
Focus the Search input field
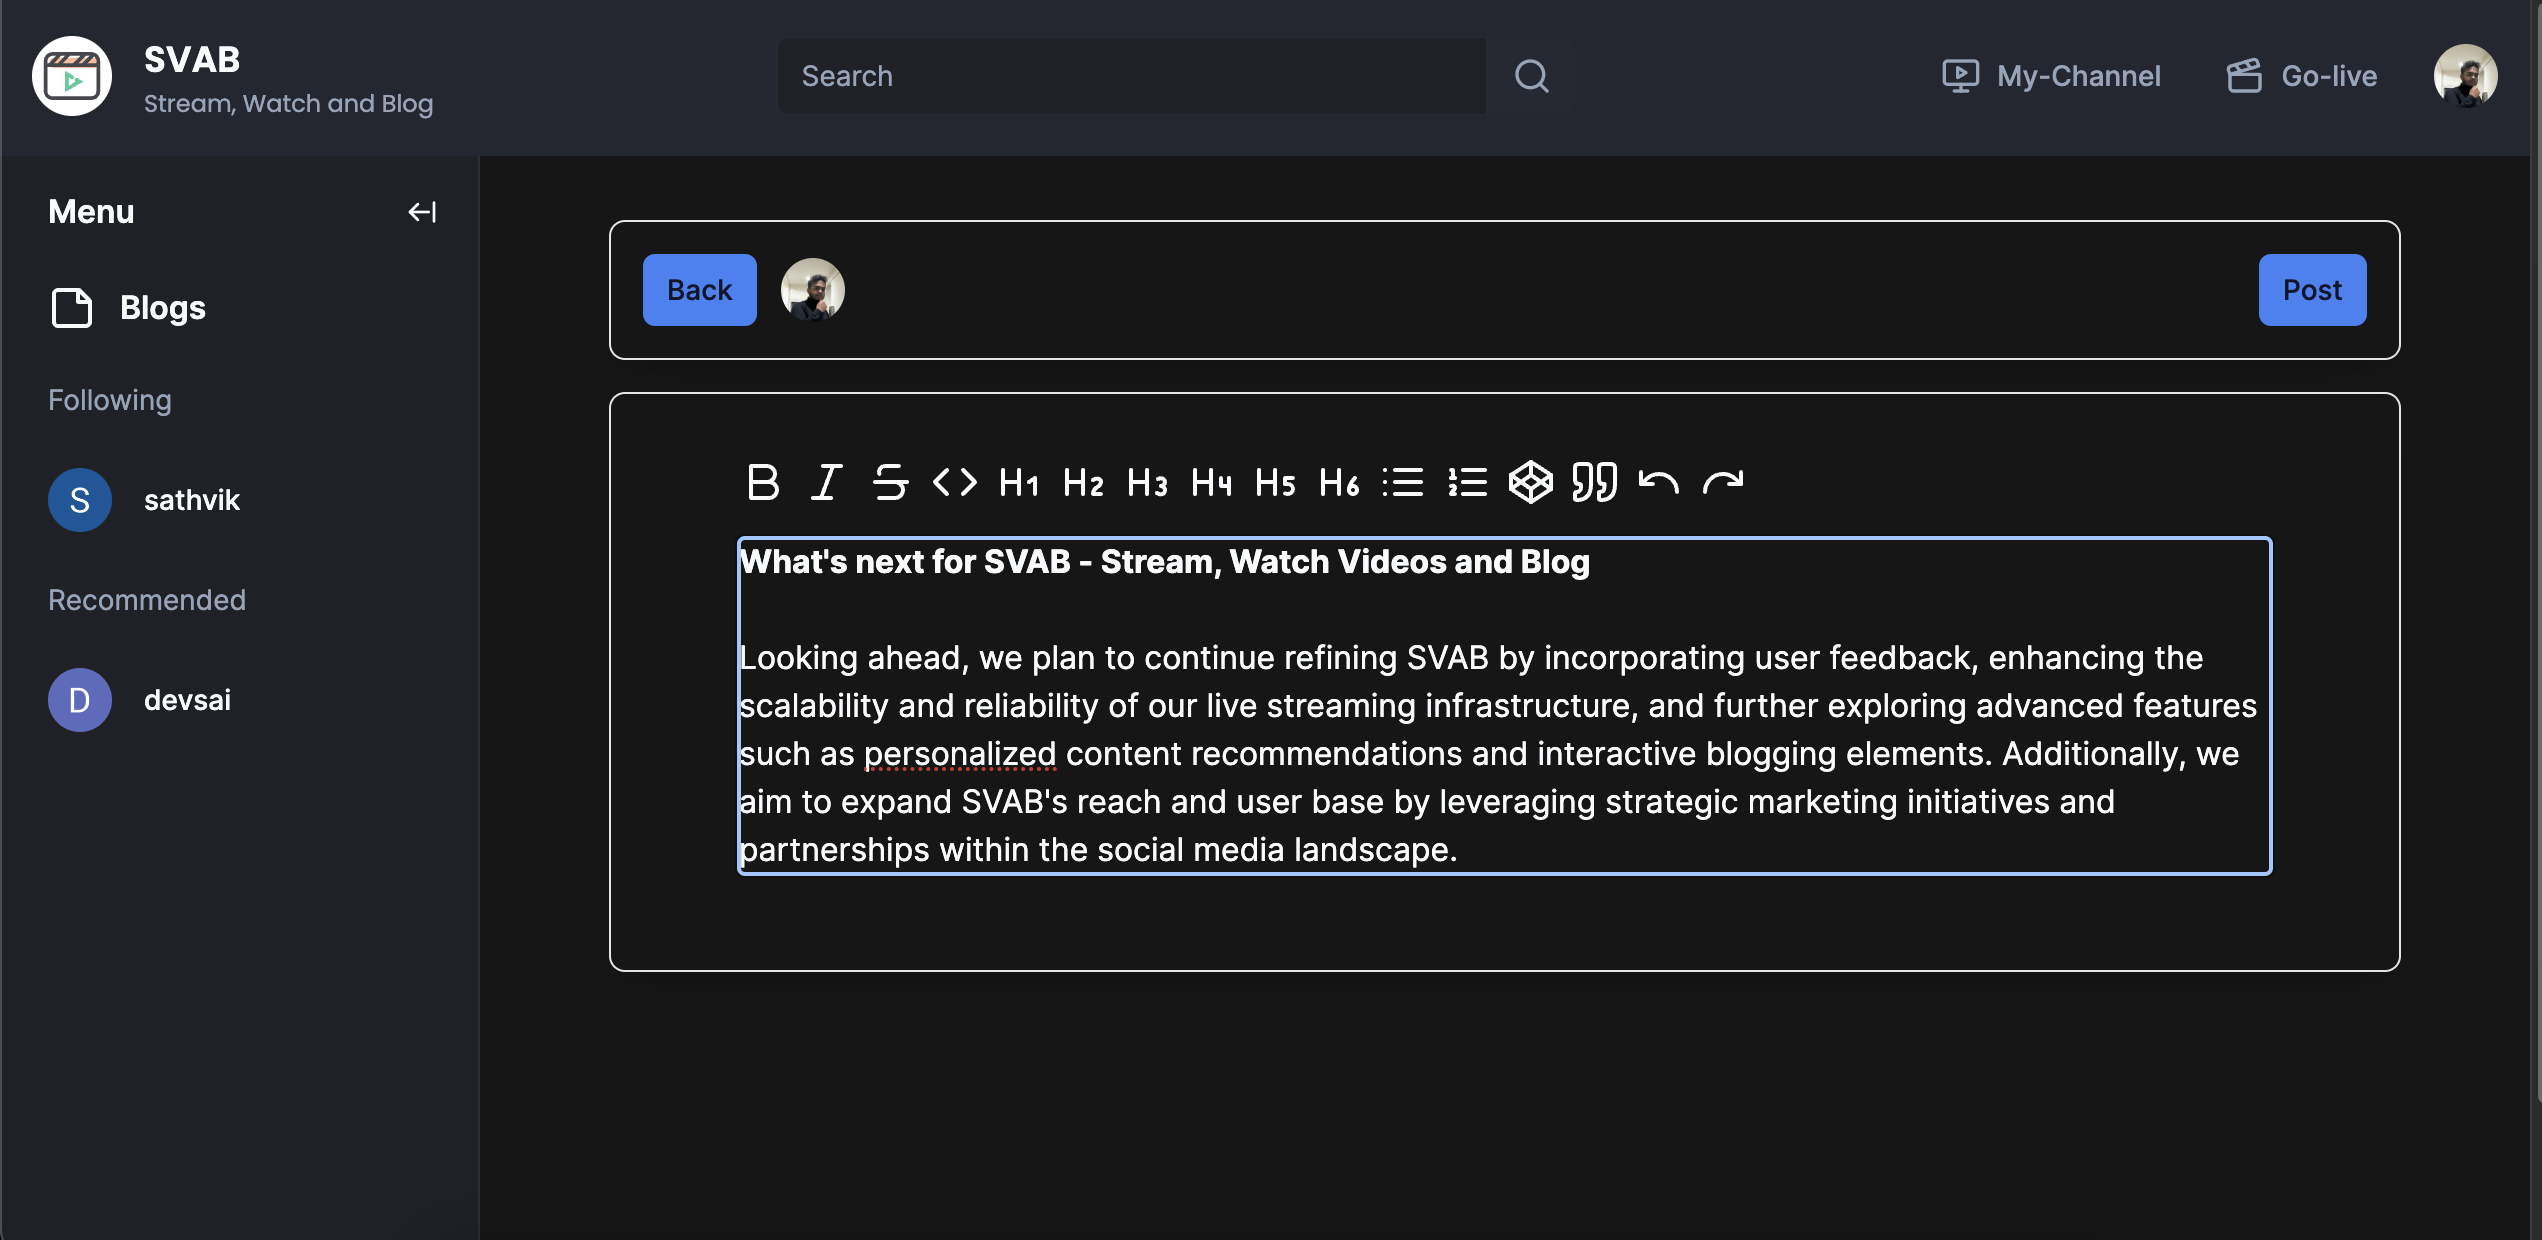(1131, 76)
